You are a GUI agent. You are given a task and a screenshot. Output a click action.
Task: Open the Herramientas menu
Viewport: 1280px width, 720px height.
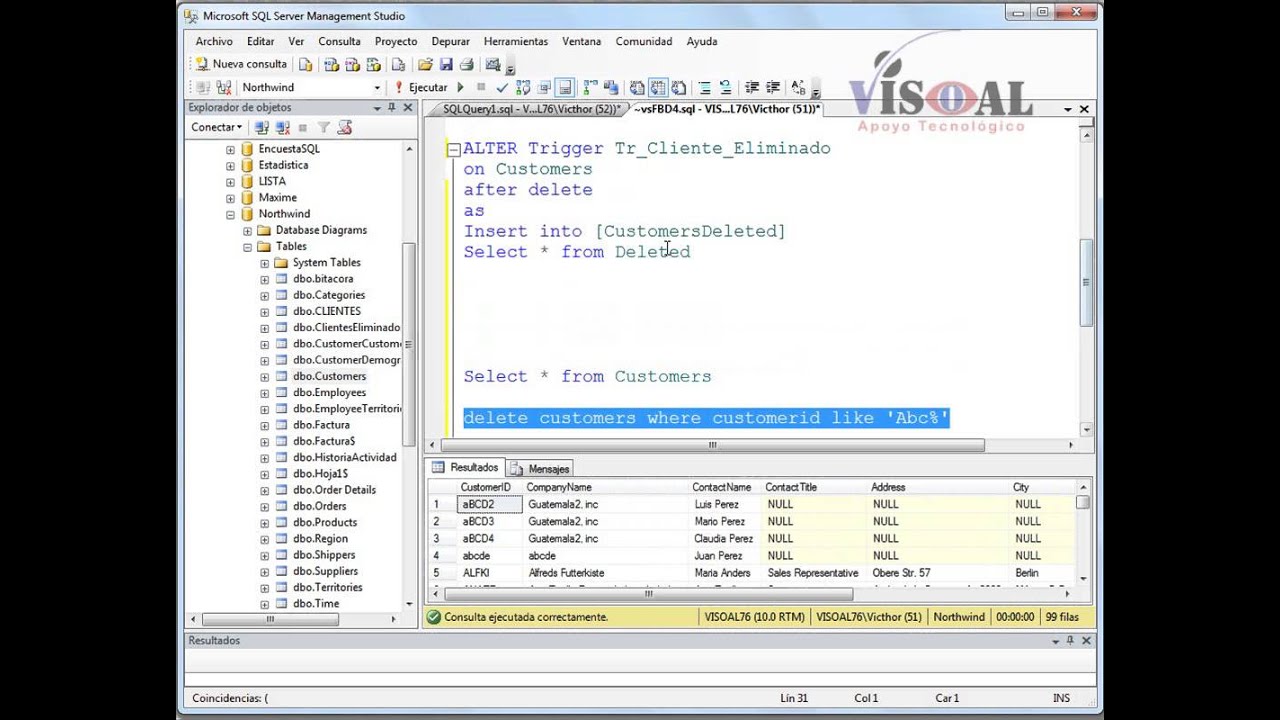(516, 41)
